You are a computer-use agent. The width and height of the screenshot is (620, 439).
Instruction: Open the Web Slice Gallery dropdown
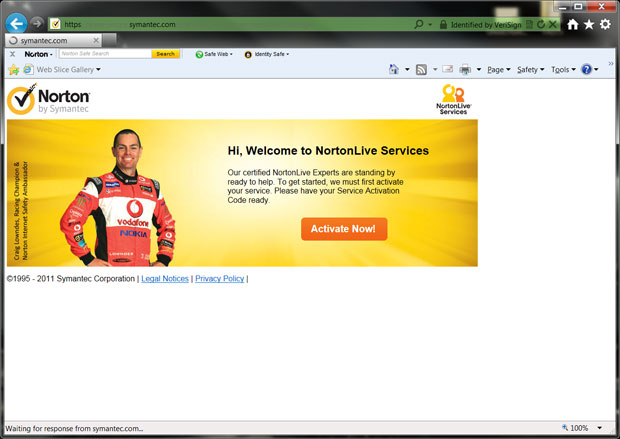pos(98,70)
